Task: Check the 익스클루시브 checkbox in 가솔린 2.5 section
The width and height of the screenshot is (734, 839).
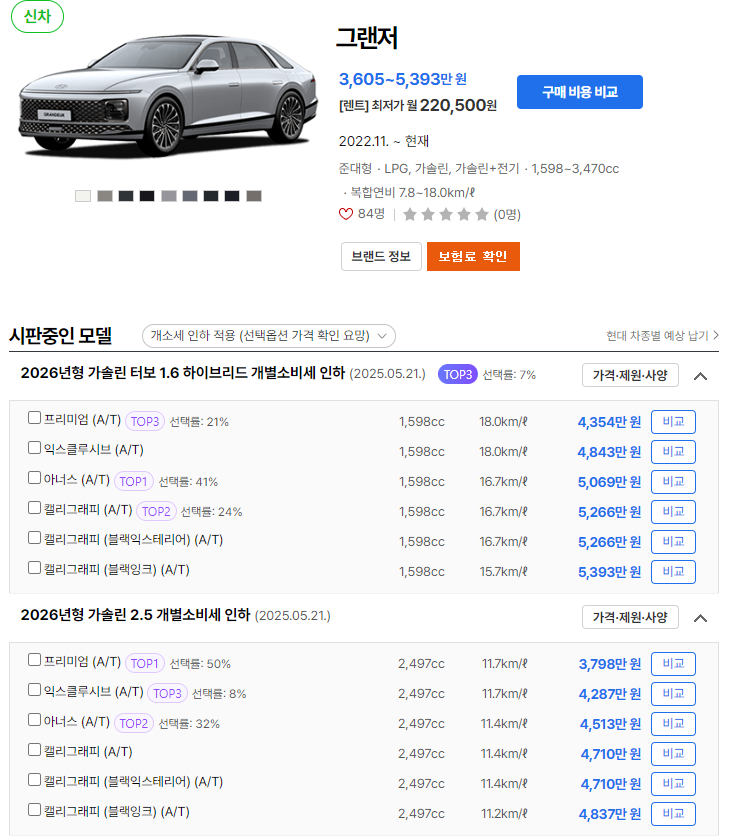Action: 32,693
